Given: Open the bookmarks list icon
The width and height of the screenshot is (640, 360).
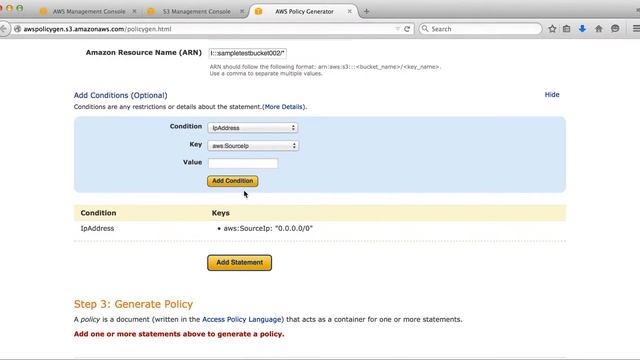Looking at the screenshot, I should tap(567, 29).
